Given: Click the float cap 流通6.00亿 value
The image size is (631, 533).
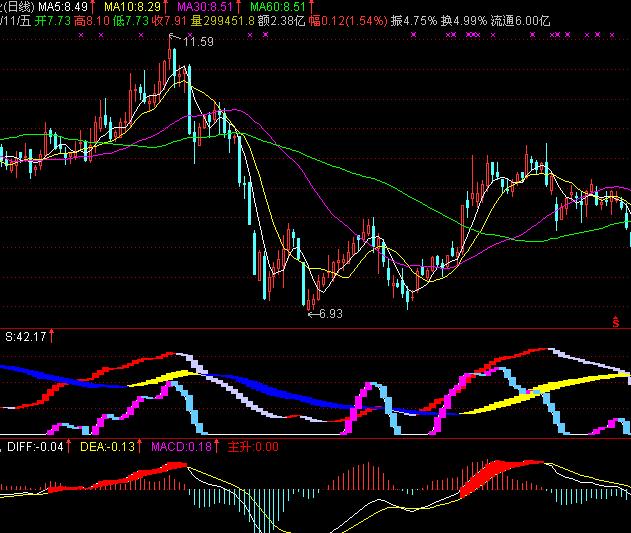Looking at the screenshot, I should coord(520,21).
